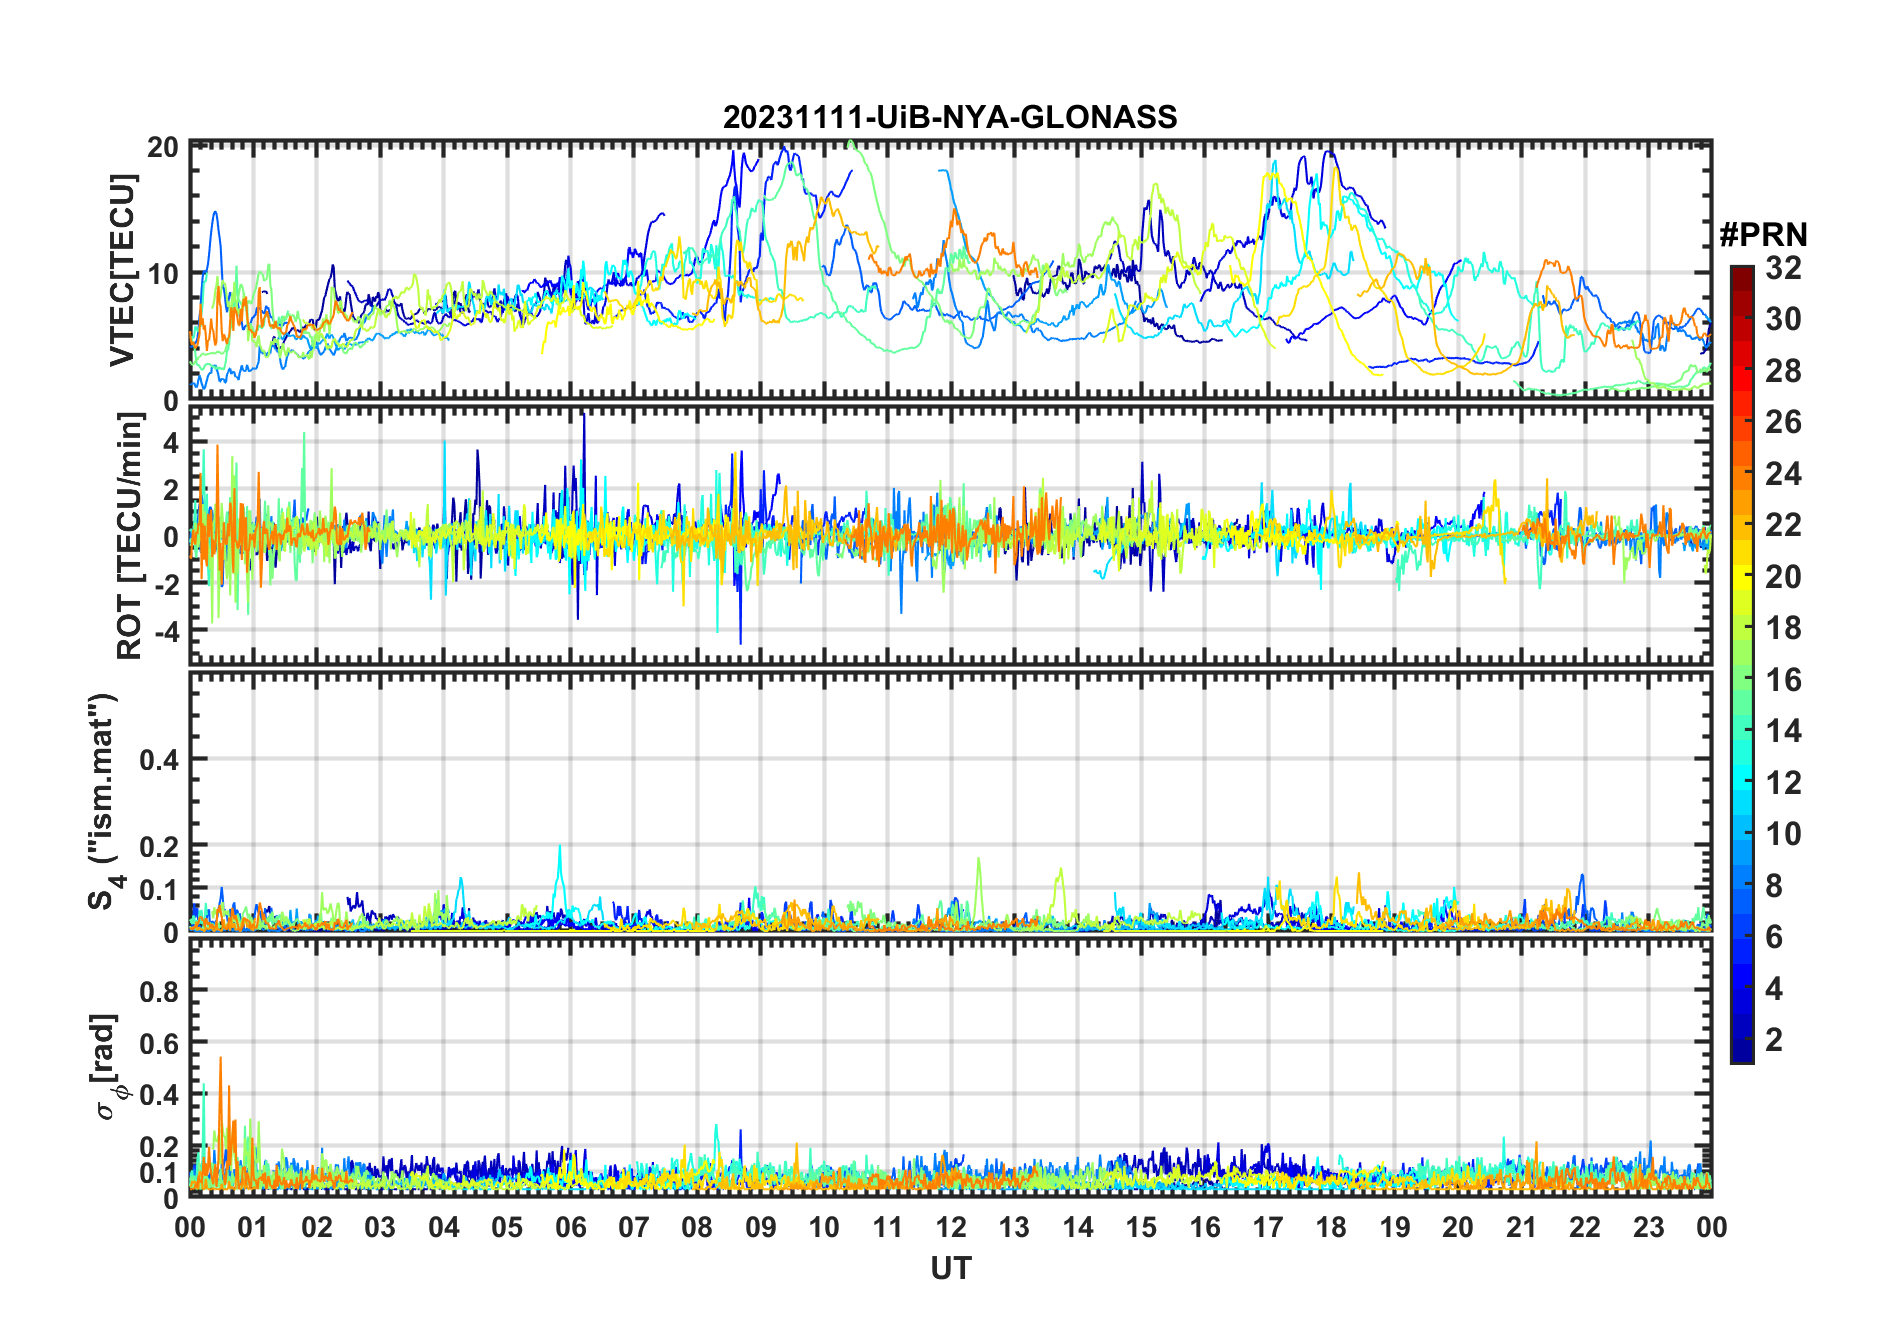The height and width of the screenshot is (1330, 1902).
Task: Click the 20 tick on the VTEC axis
Action: pos(163,147)
